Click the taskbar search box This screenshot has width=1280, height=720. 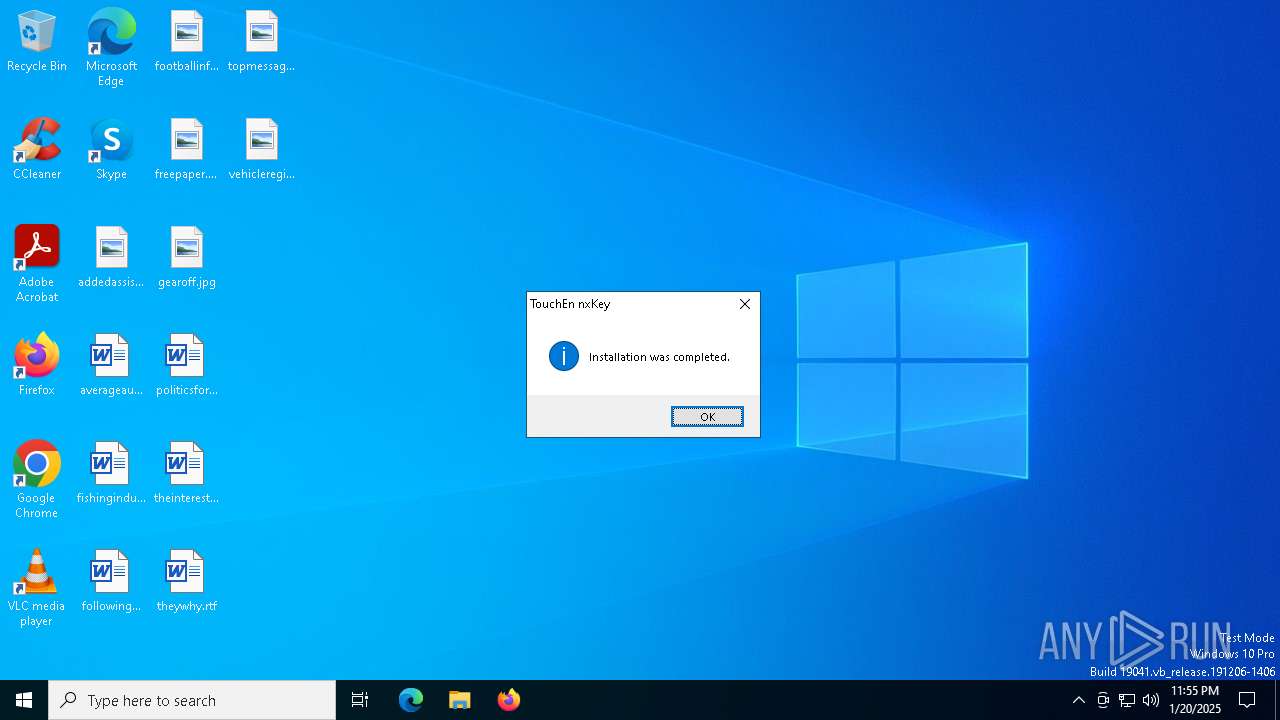[192, 700]
